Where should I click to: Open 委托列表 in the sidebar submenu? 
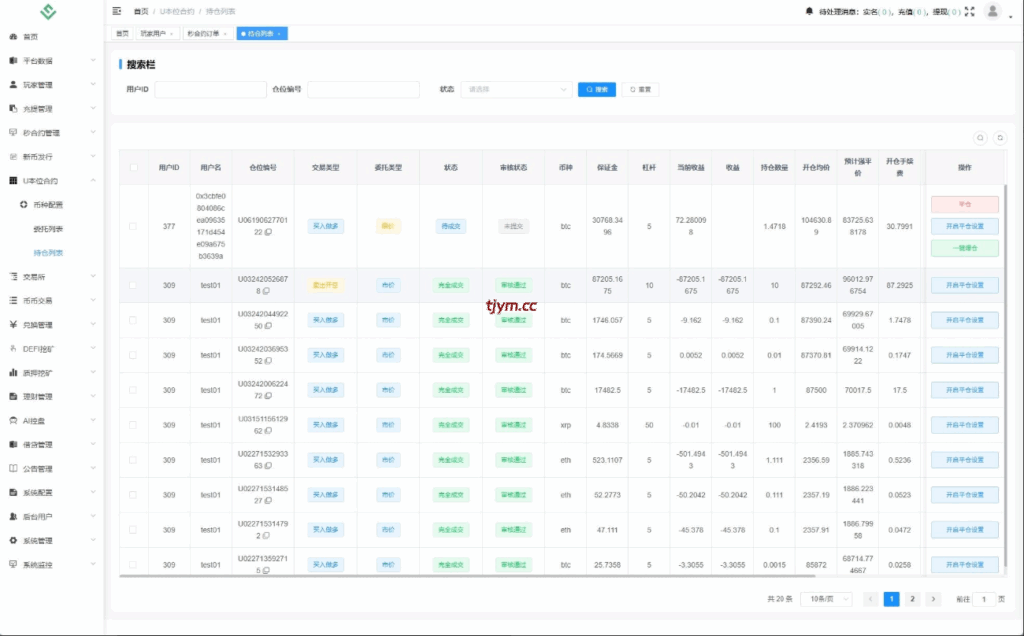[48, 229]
